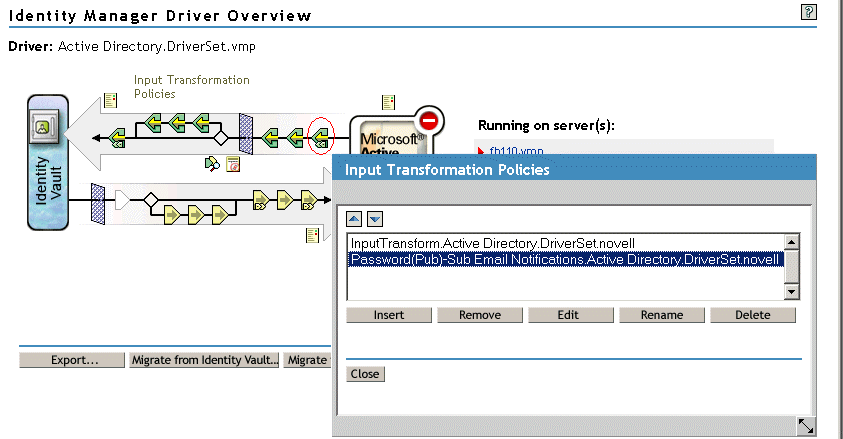Click the policy list scrollbar down arrow

[791, 292]
